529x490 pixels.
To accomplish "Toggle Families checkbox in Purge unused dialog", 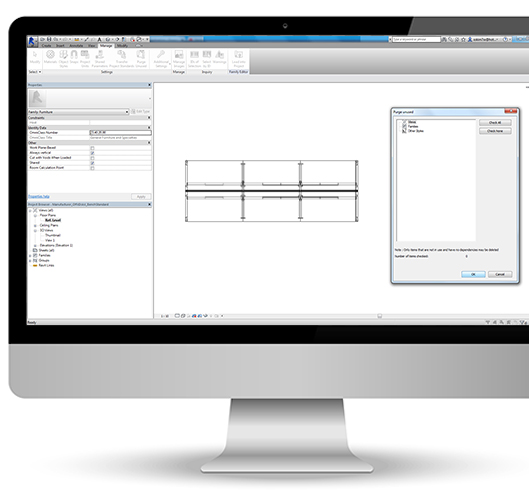I will click(404, 126).
